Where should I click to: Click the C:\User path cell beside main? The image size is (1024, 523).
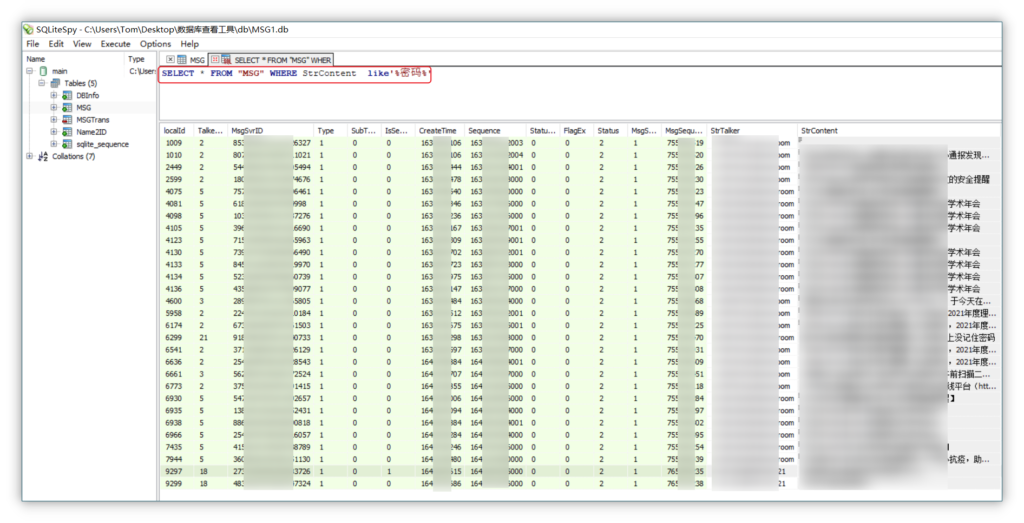pyautogui.click(x=141, y=71)
